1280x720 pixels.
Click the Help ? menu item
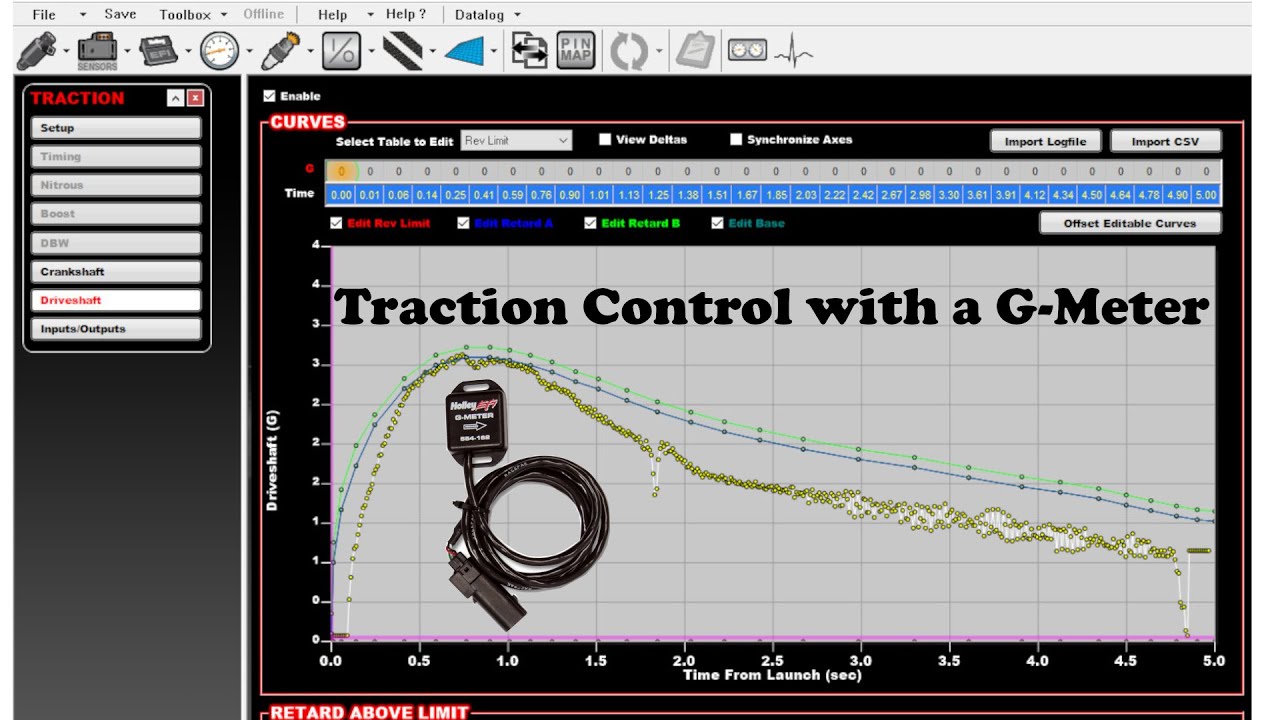pyautogui.click(x=406, y=15)
